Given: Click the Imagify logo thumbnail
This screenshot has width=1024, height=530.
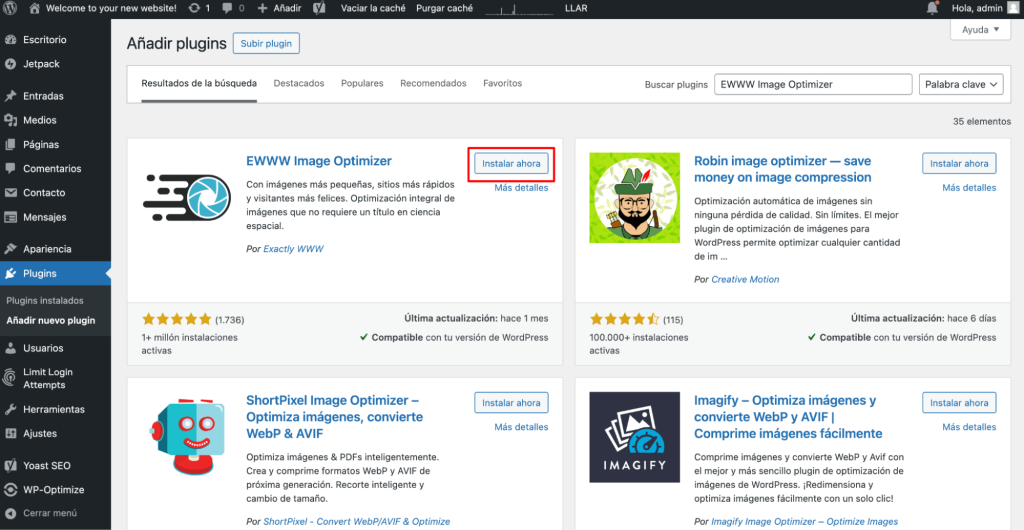Looking at the screenshot, I should [x=634, y=437].
